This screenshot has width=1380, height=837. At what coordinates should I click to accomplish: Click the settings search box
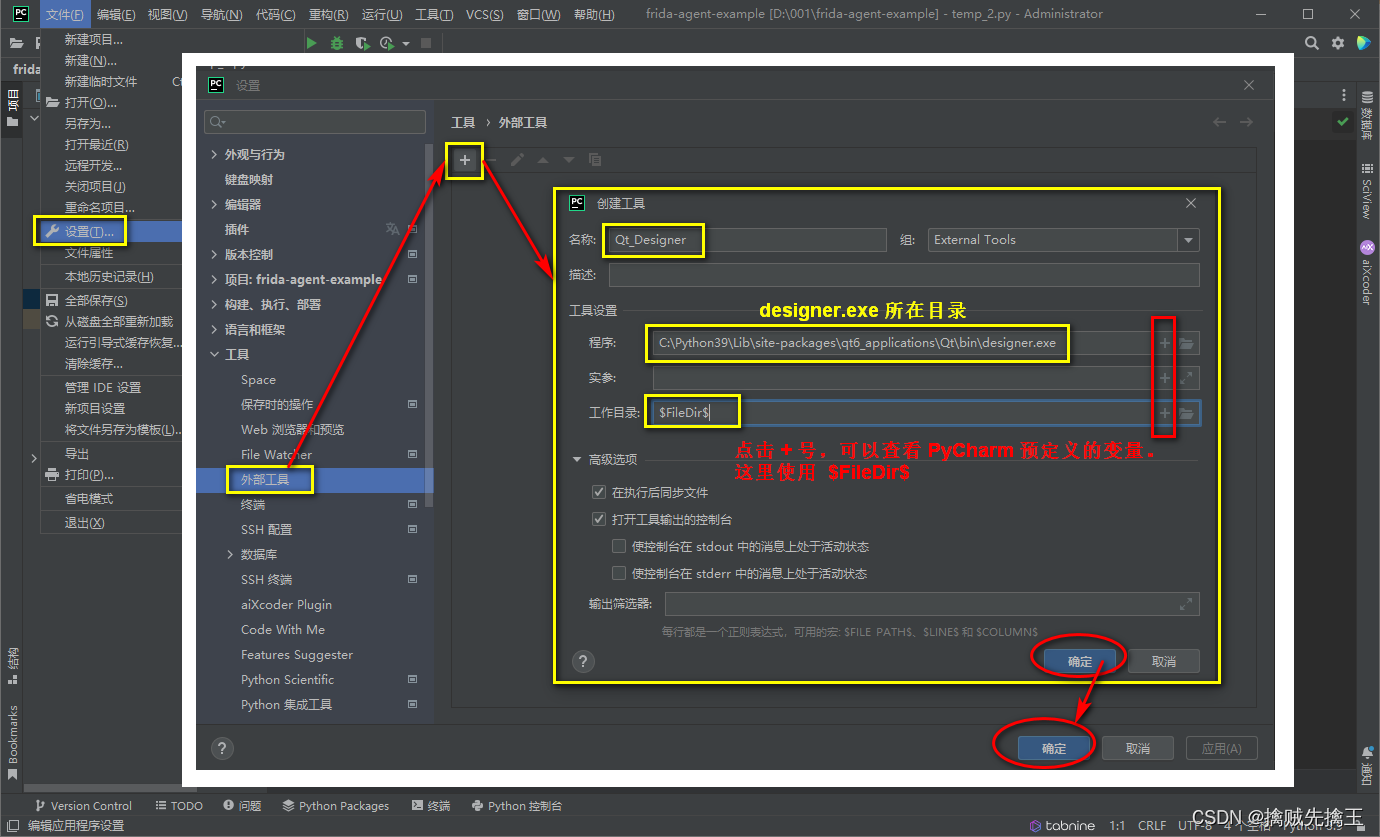(x=315, y=122)
